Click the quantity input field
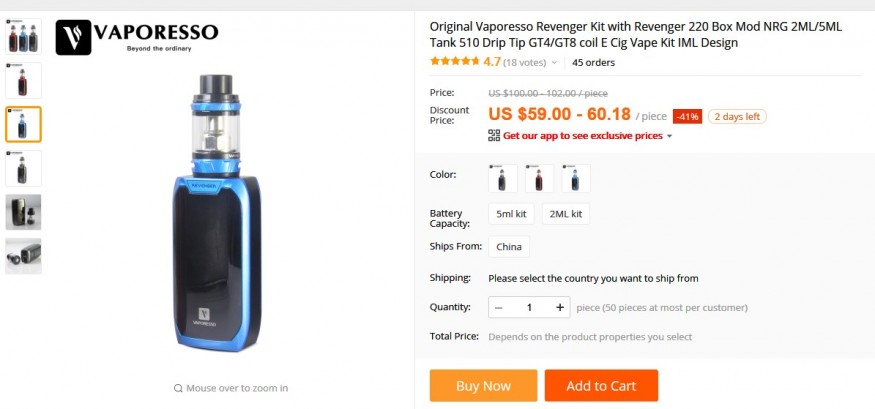This screenshot has width=875, height=409. tap(529, 307)
